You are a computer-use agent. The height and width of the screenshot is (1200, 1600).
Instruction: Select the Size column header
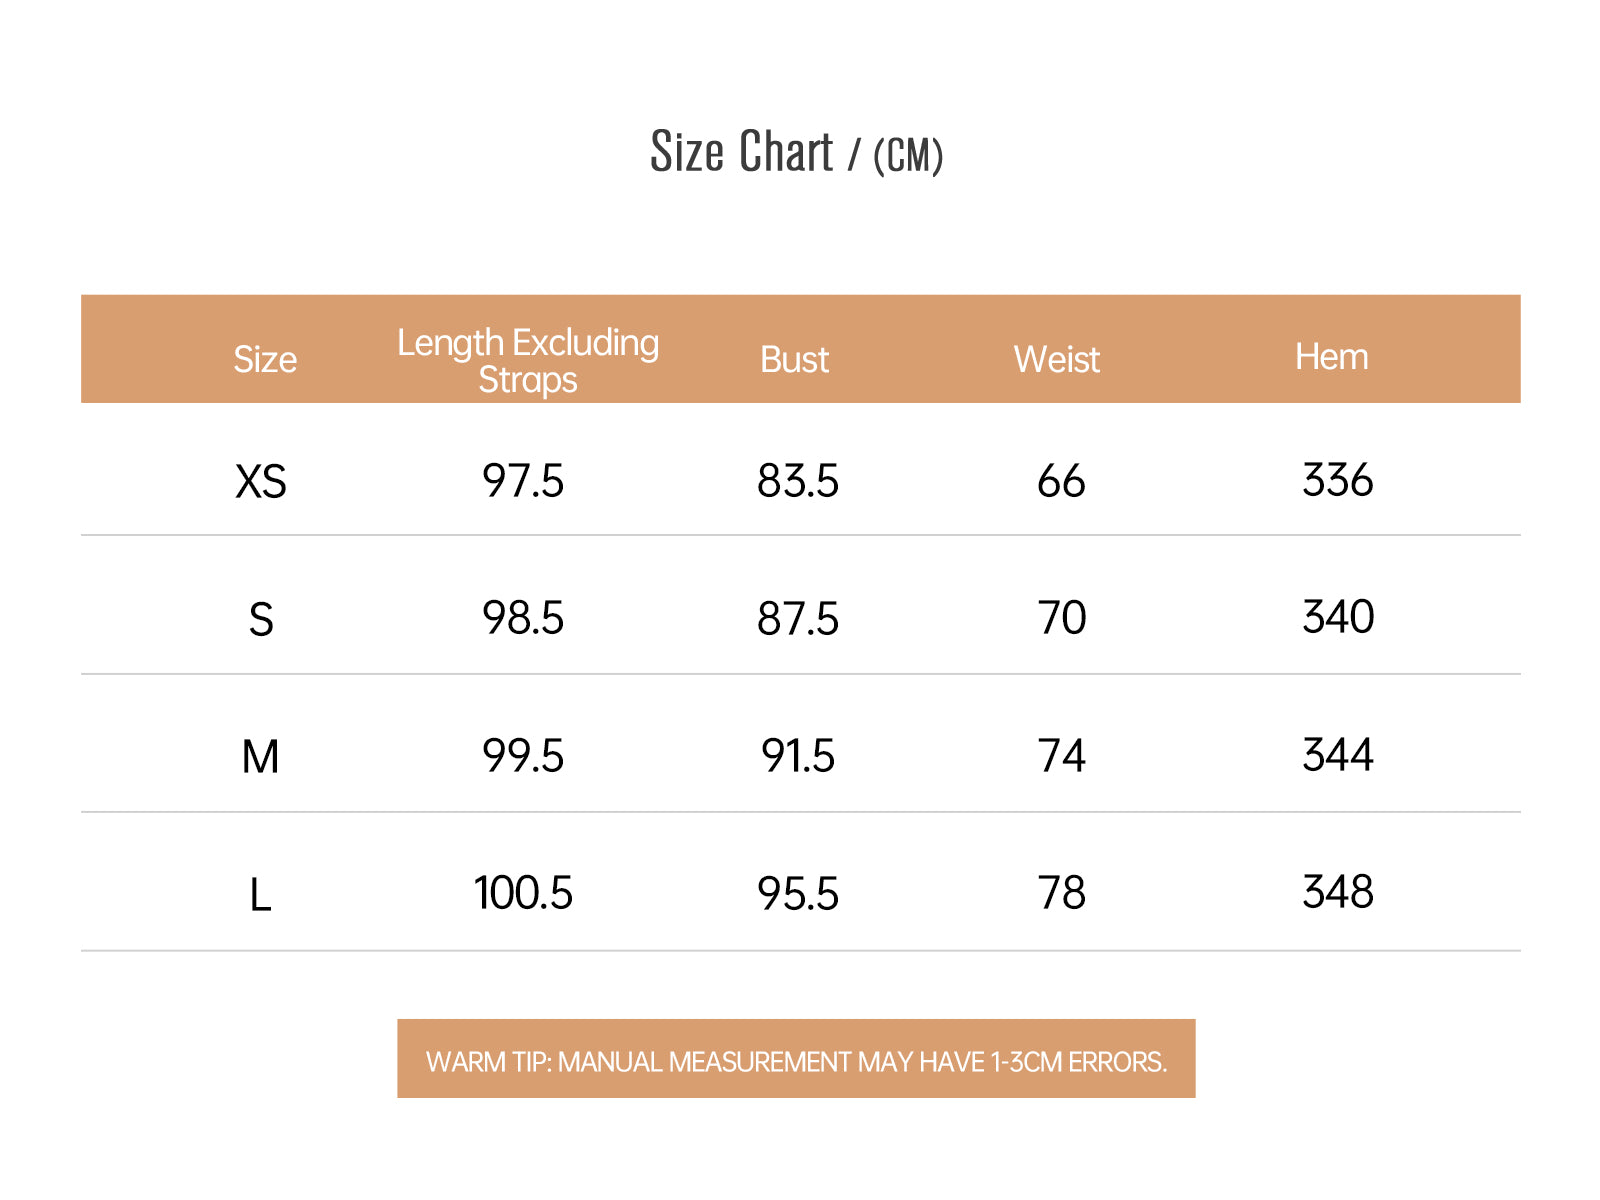click(x=265, y=359)
